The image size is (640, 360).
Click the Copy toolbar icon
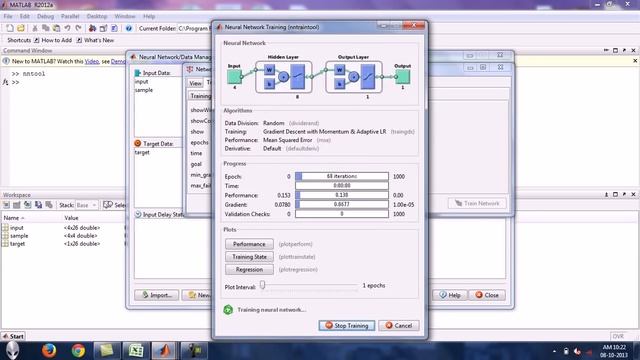45,28
